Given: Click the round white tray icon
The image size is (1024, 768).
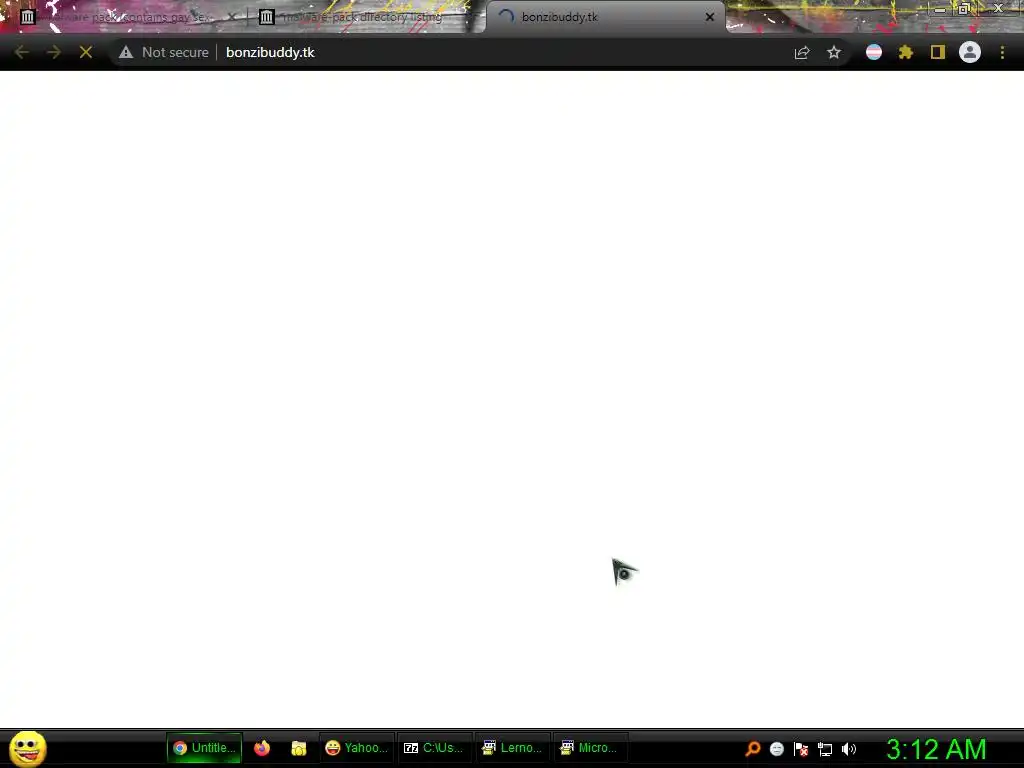Looking at the screenshot, I should click(x=776, y=749).
